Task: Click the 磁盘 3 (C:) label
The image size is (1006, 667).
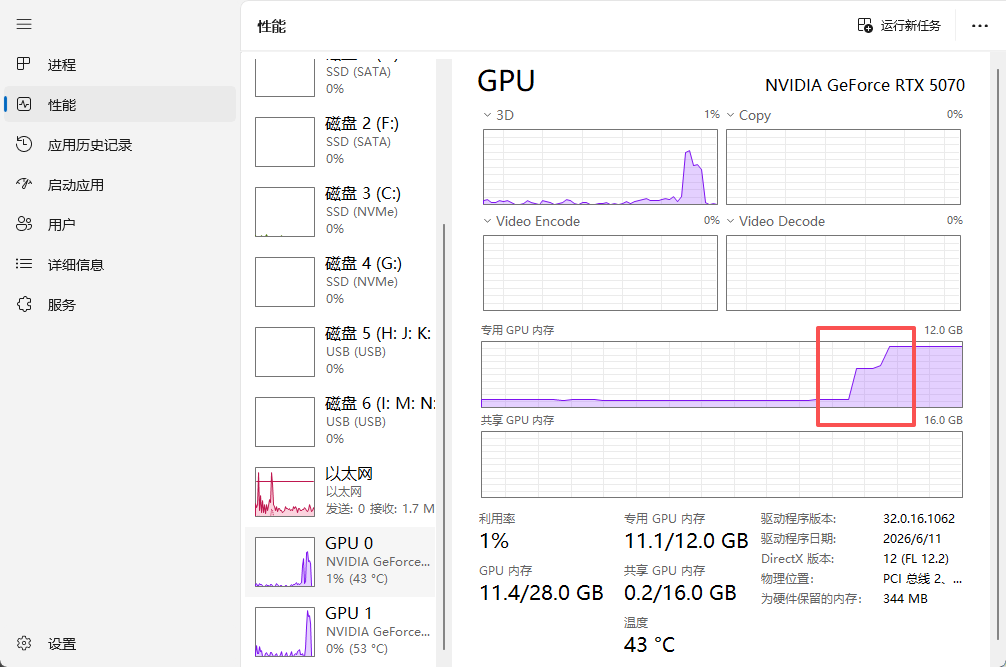Action: [x=362, y=193]
